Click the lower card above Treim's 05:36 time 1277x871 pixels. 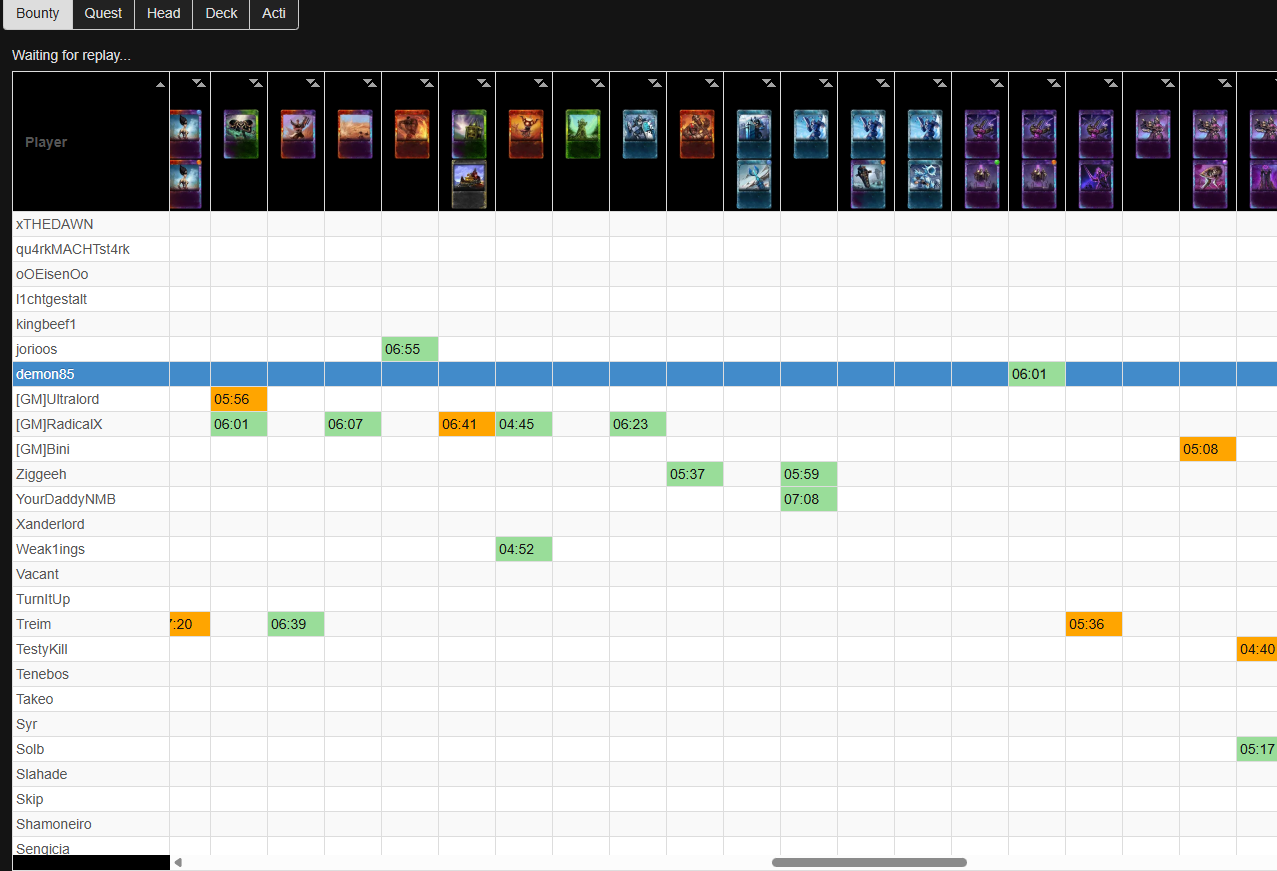point(1095,184)
